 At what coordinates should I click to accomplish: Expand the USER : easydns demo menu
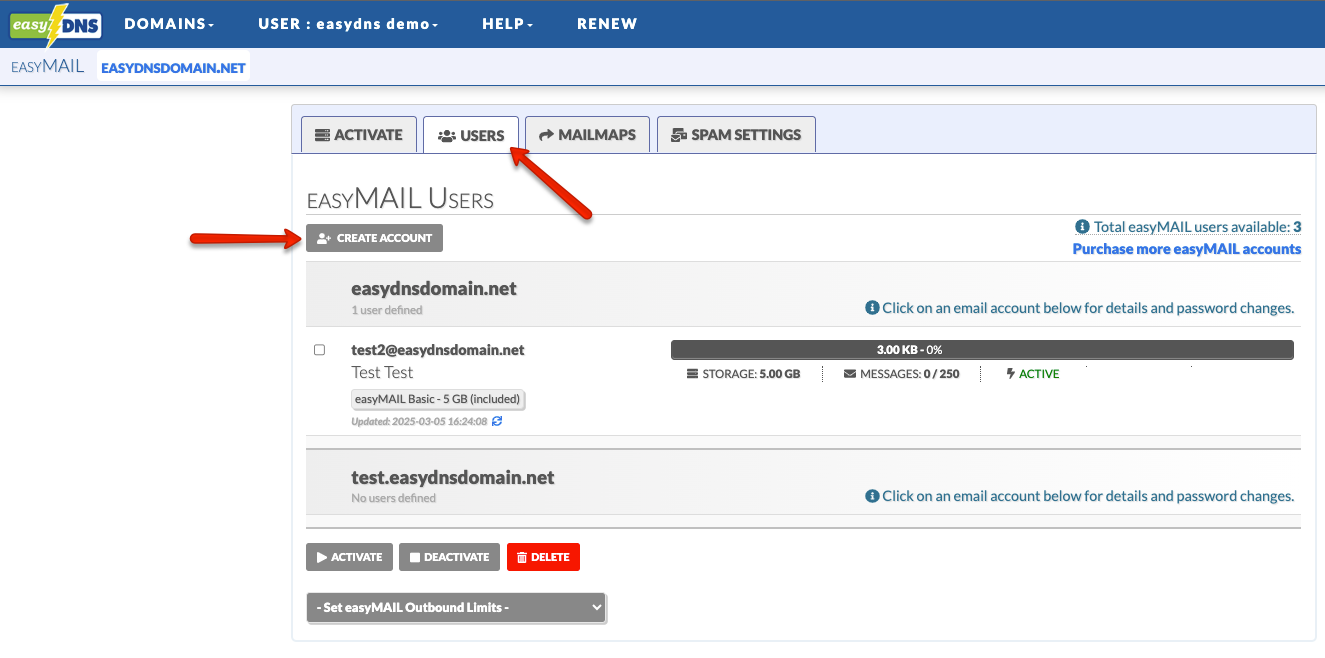click(x=348, y=24)
